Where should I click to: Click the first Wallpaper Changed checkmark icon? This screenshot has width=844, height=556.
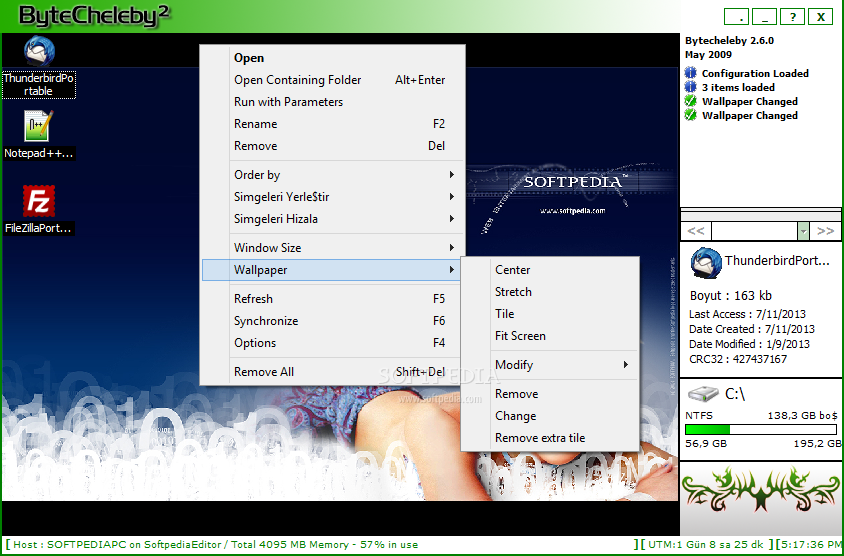(691, 101)
